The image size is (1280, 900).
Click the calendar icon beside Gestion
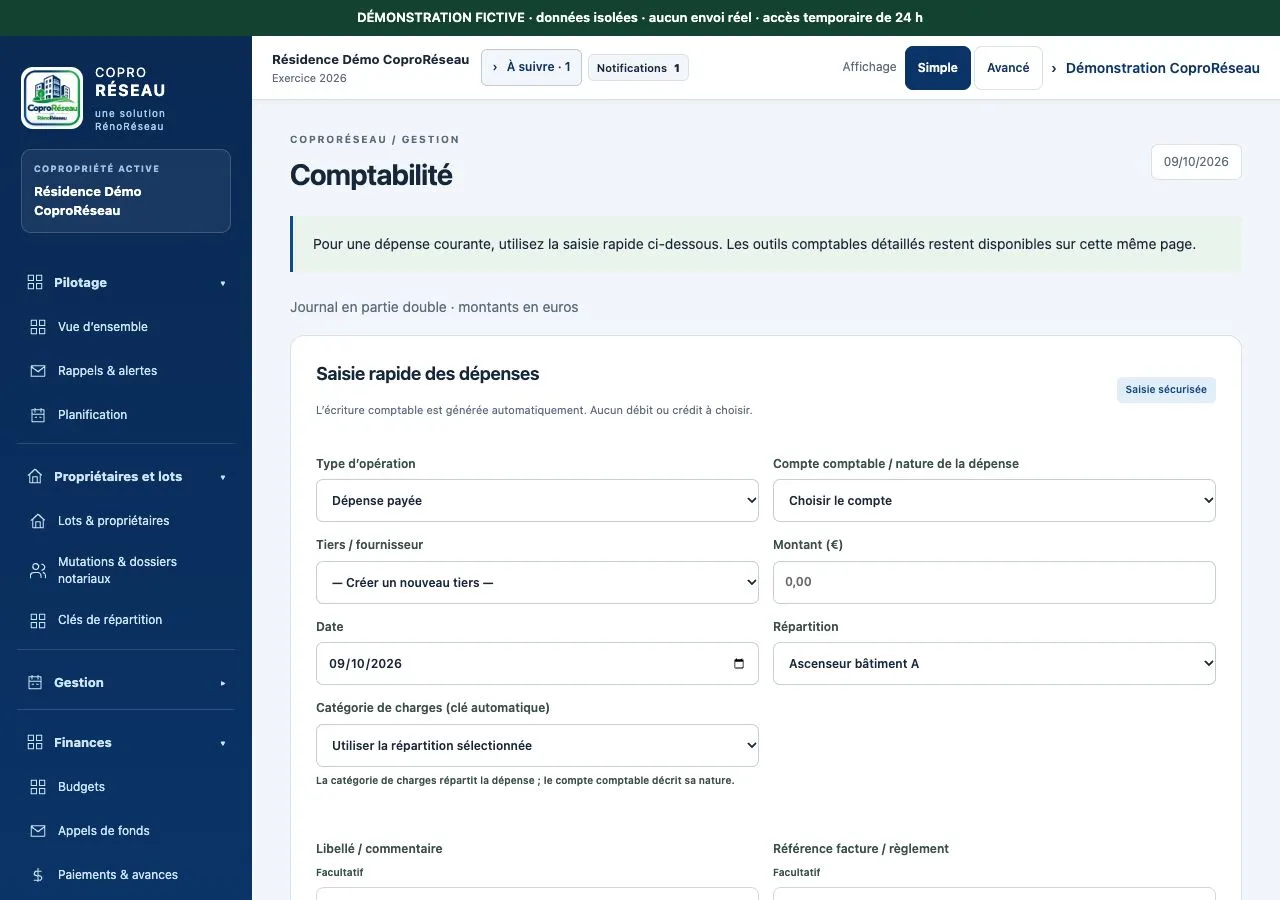coord(35,683)
